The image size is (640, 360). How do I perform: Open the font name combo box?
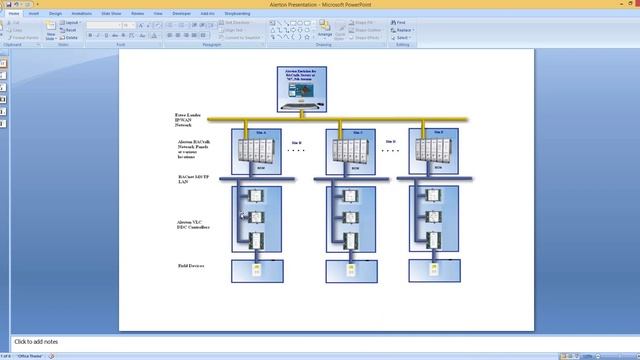[104, 25]
